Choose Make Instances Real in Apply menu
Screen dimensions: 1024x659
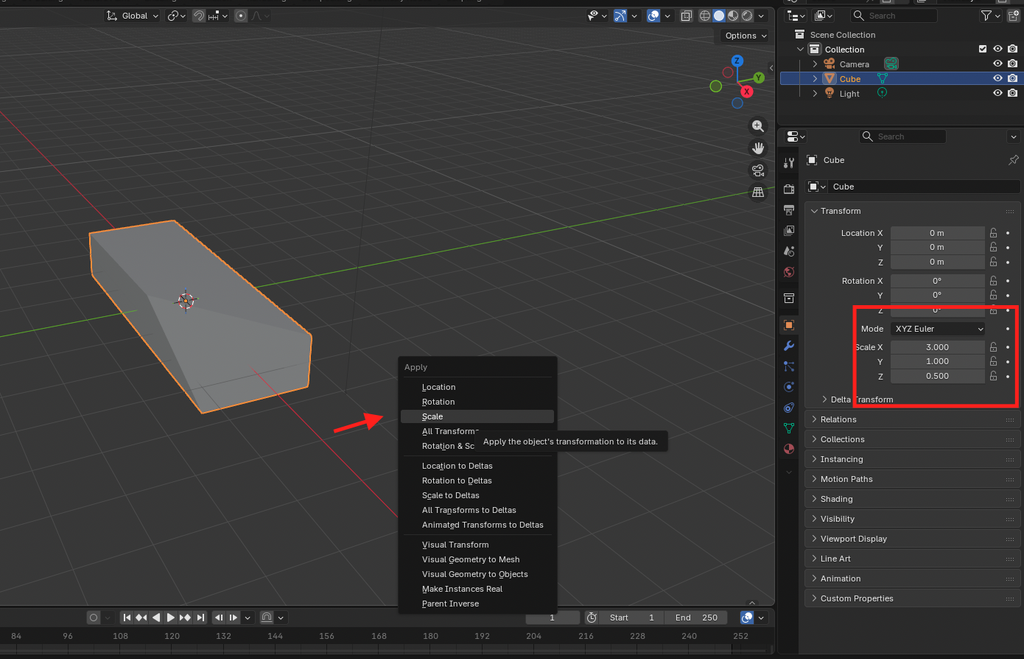point(477,589)
